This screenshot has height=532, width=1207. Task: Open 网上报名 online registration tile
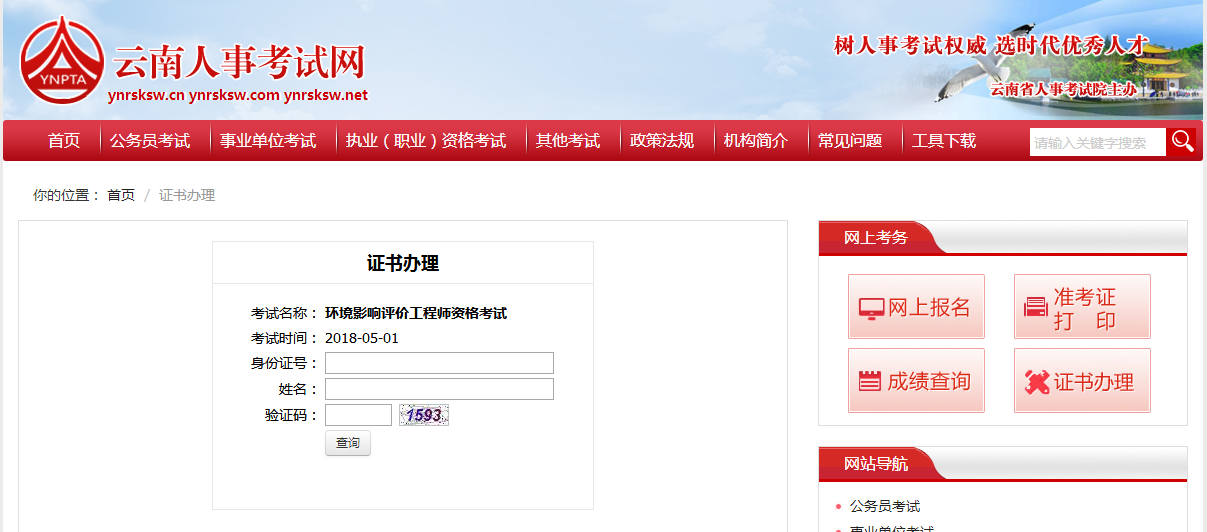click(916, 307)
